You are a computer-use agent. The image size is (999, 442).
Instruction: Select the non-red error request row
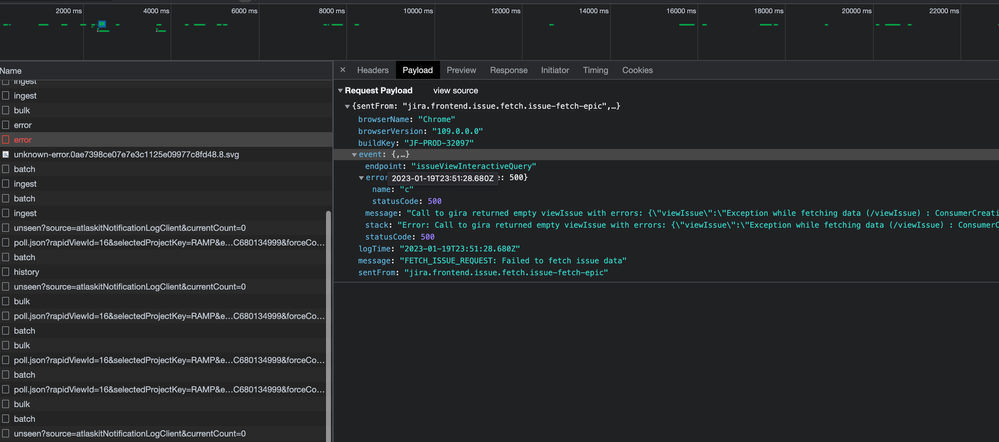pos(166,125)
